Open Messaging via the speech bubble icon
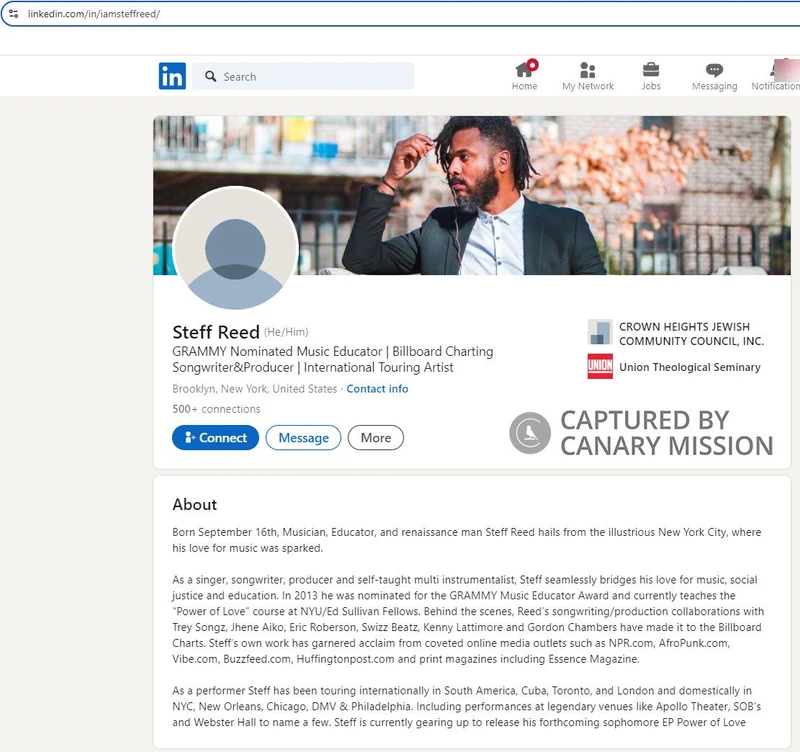Screen dimensions: 800x752 tap(714, 69)
